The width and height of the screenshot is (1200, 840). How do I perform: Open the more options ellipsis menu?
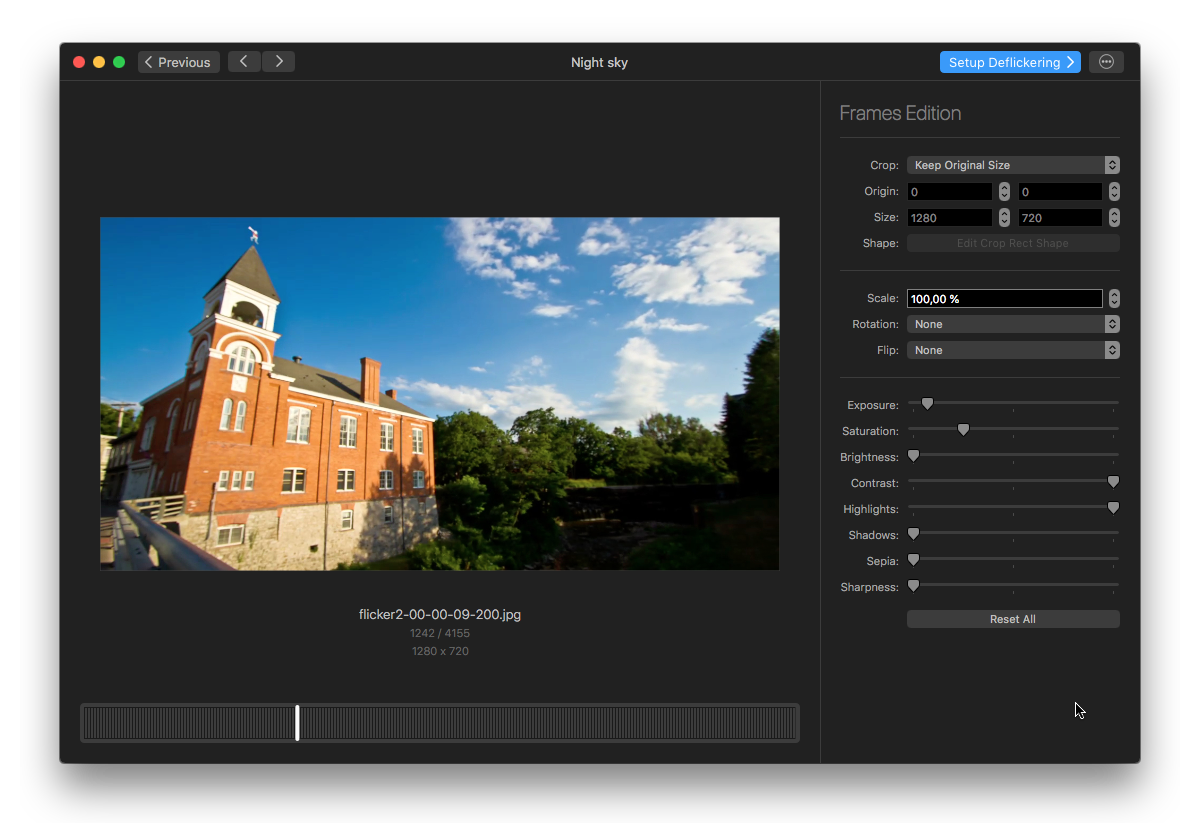pos(1106,62)
